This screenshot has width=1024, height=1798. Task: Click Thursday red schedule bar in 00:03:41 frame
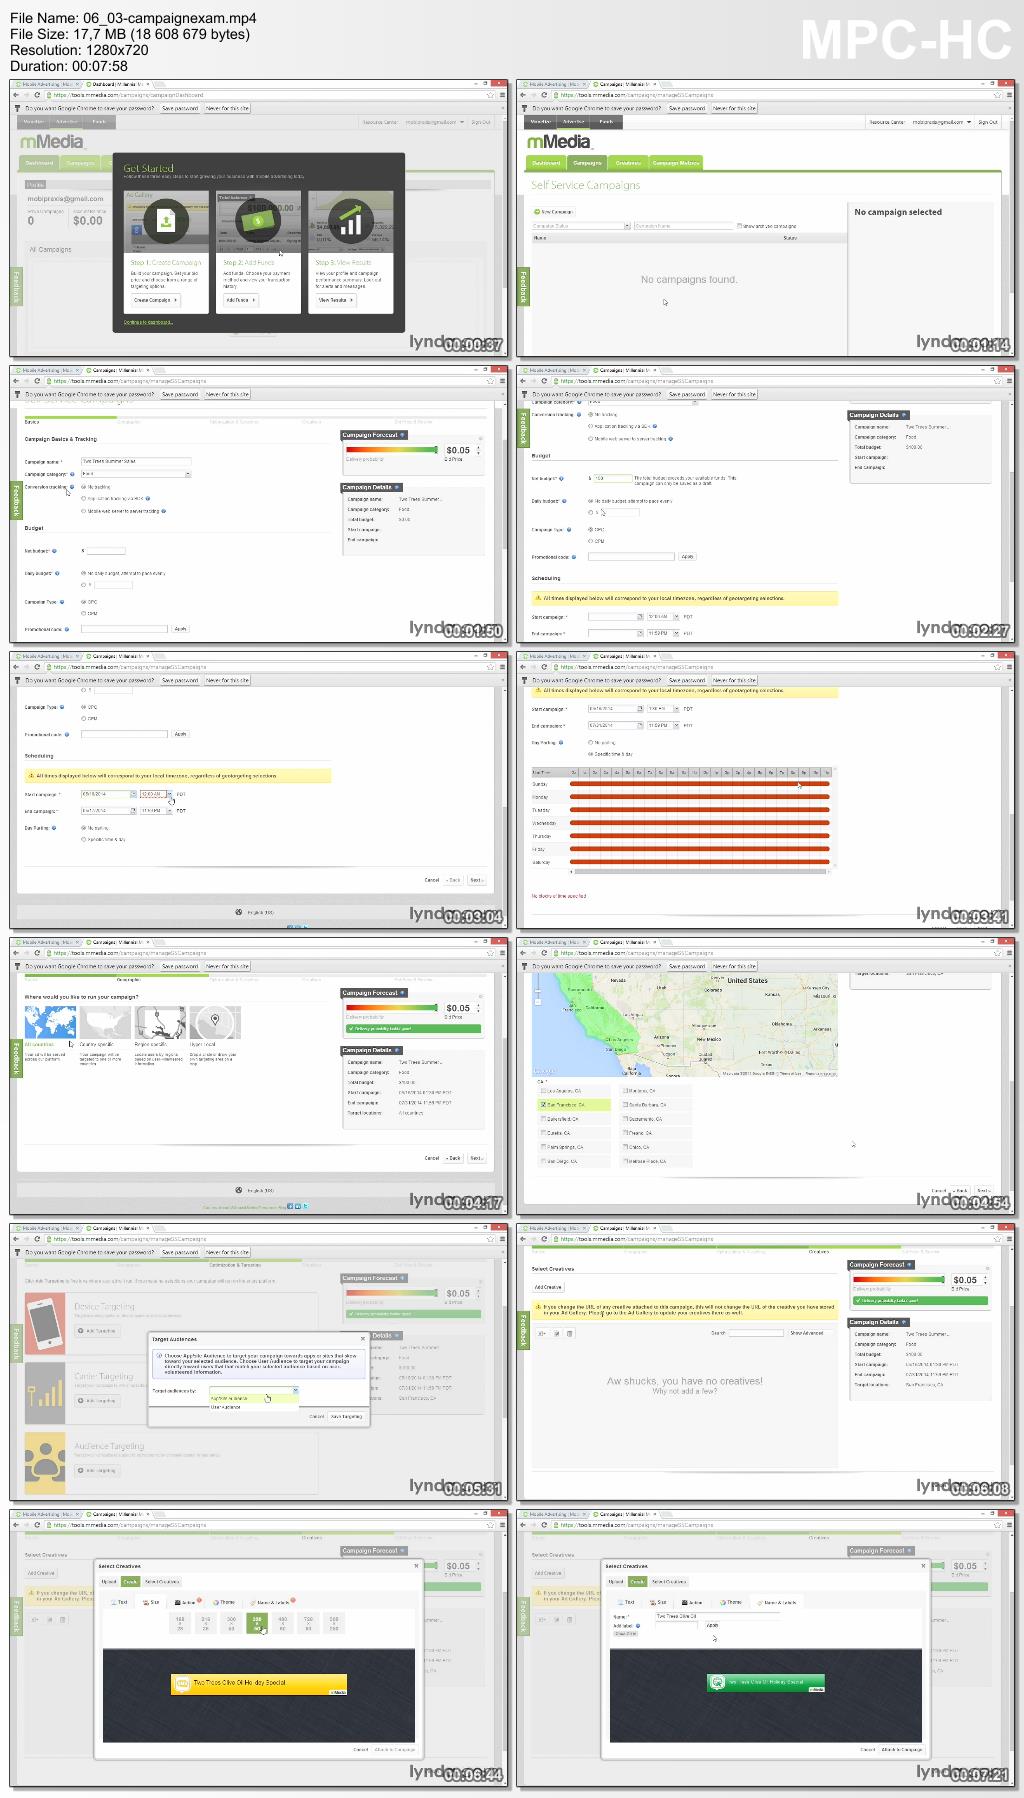point(699,836)
